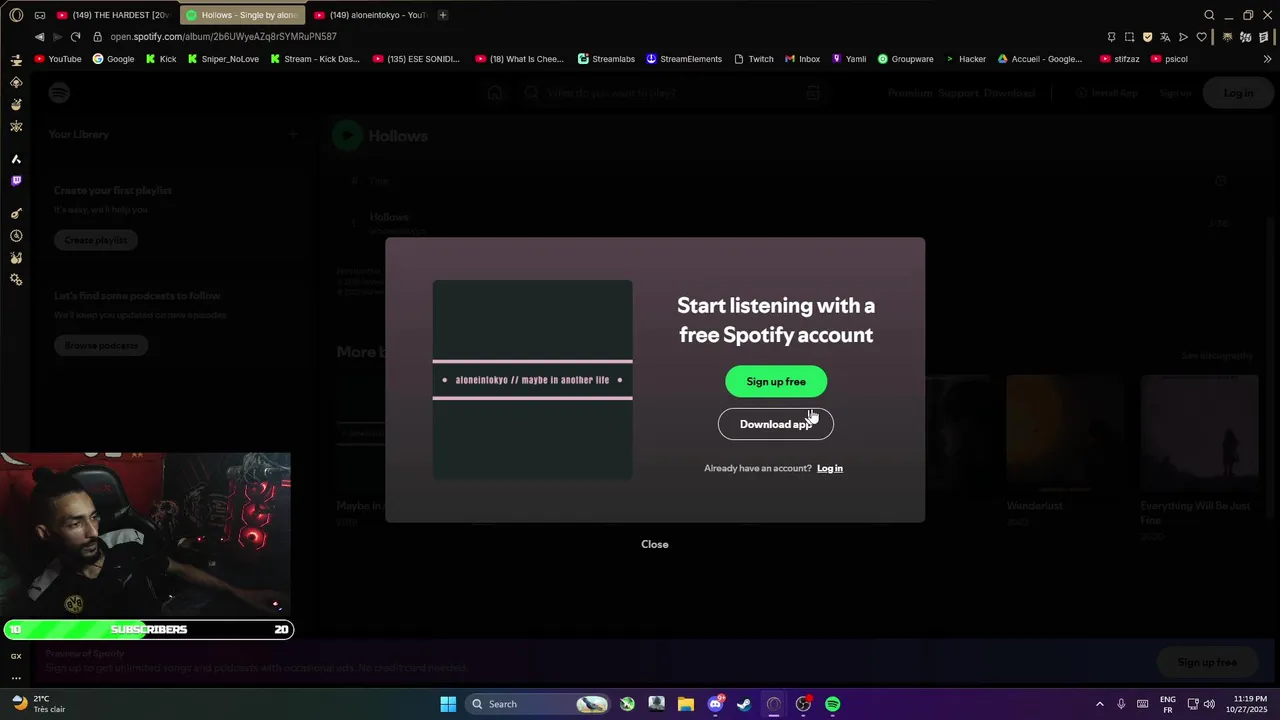Open Spotify app from the taskbar

[x=832, y=704]
